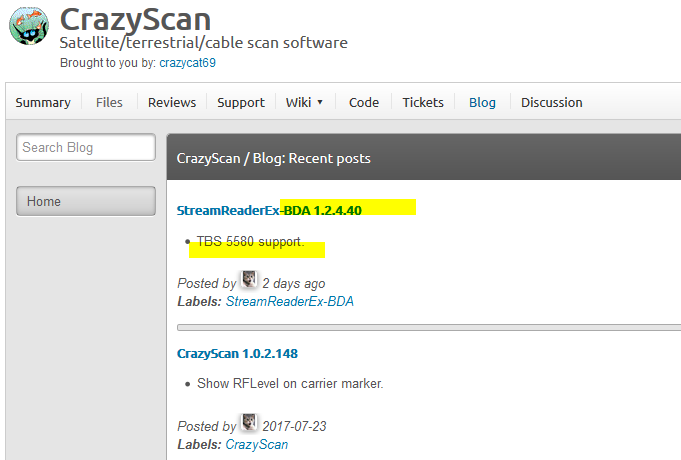Expand the Wiki dropdown arrow
681x460 pixels.
pos(320,102)
